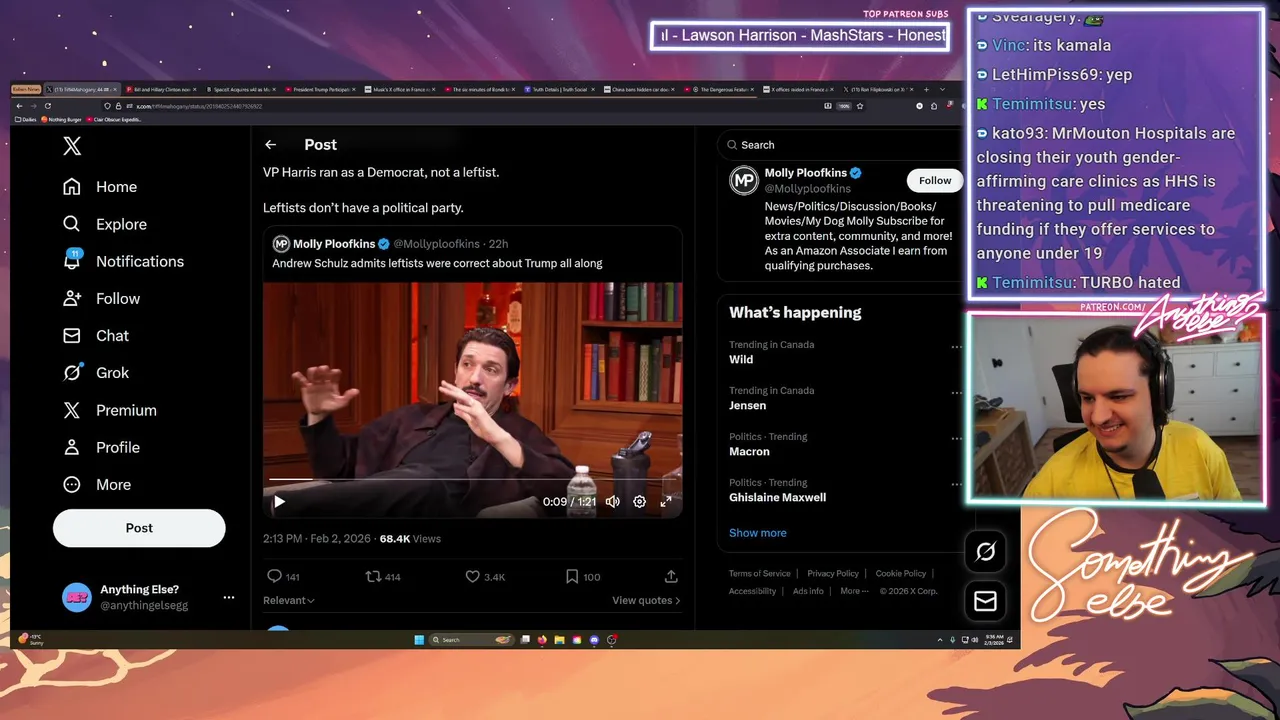The height and width of the screenshot is (720, 1280).
Task: Open account menu dots beside Anything Else?
Action: pos(229,597)
